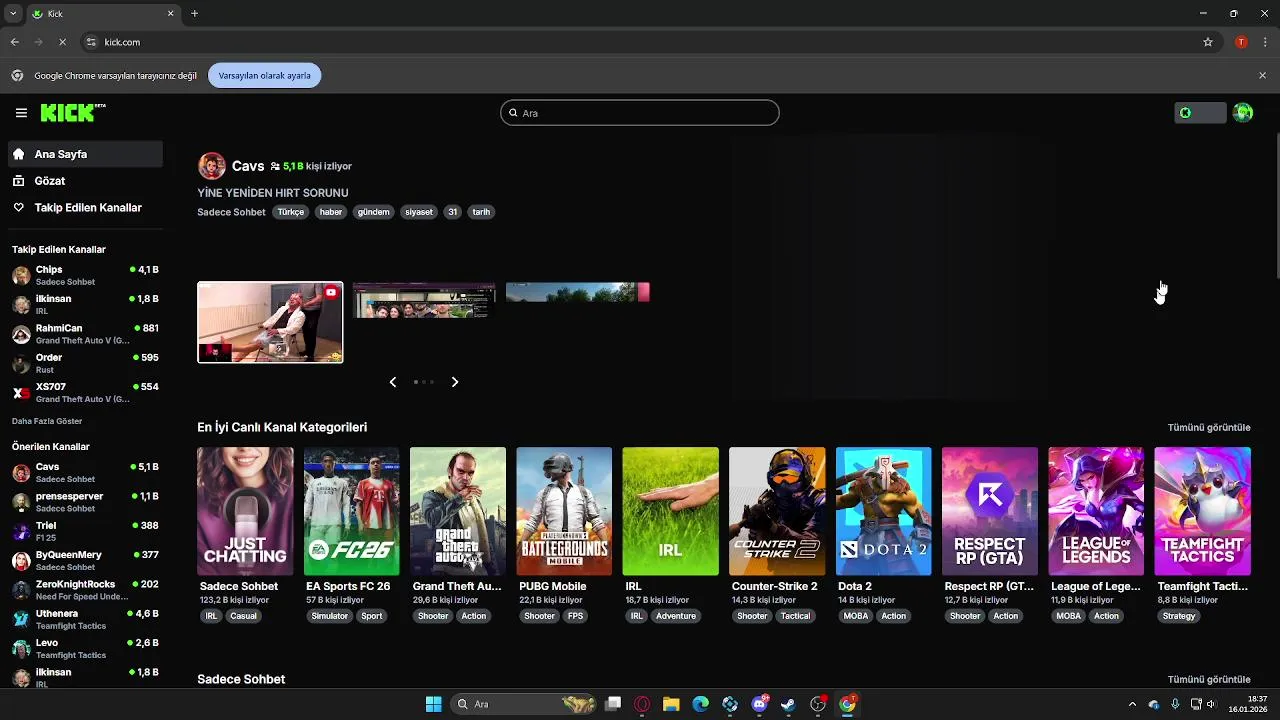Open the tab search dropdown arrow
Screen dimensions: 1280x720
pos(13,14)
